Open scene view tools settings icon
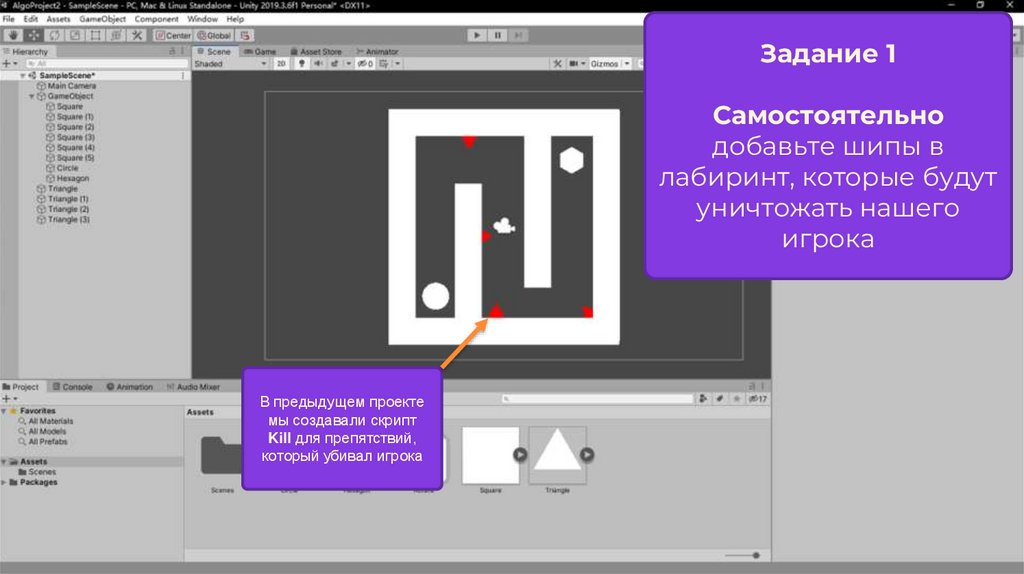 point(557,64)
